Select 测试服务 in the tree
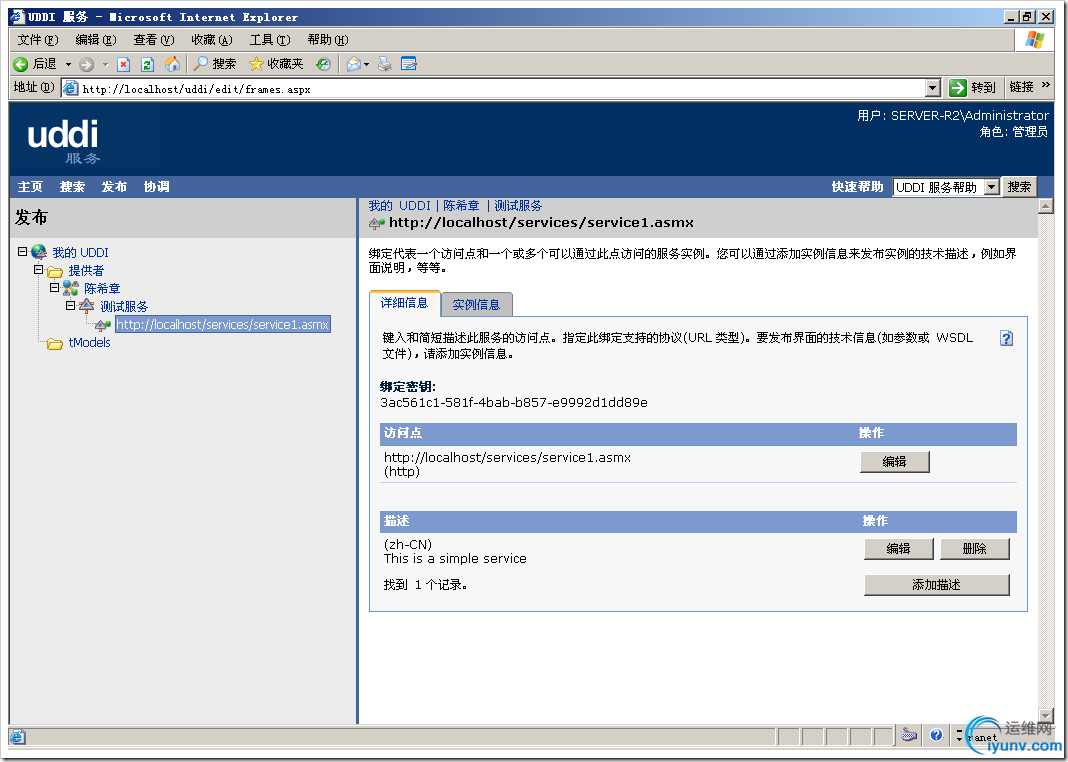Viewport: 1068px width, 762px height. click(124, 306)
